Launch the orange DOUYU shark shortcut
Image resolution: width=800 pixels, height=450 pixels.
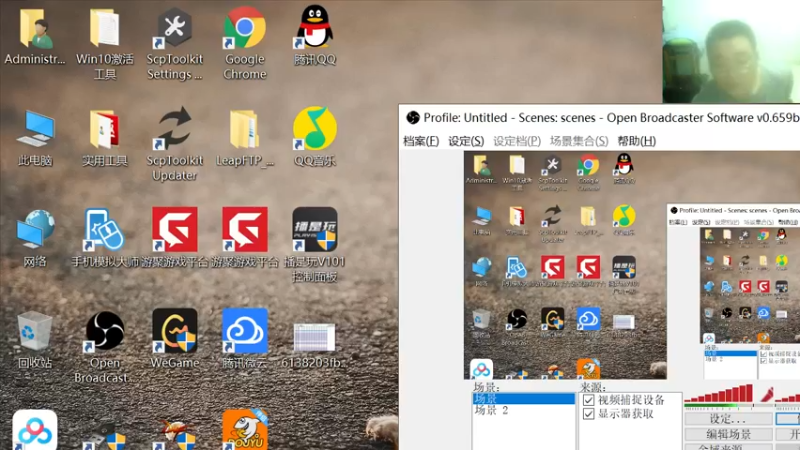245,430
